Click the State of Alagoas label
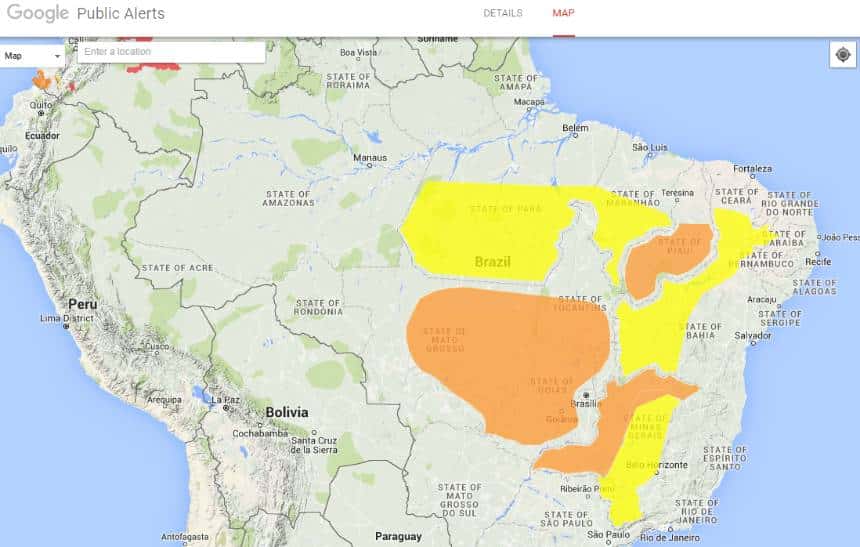 coord(814,287)
